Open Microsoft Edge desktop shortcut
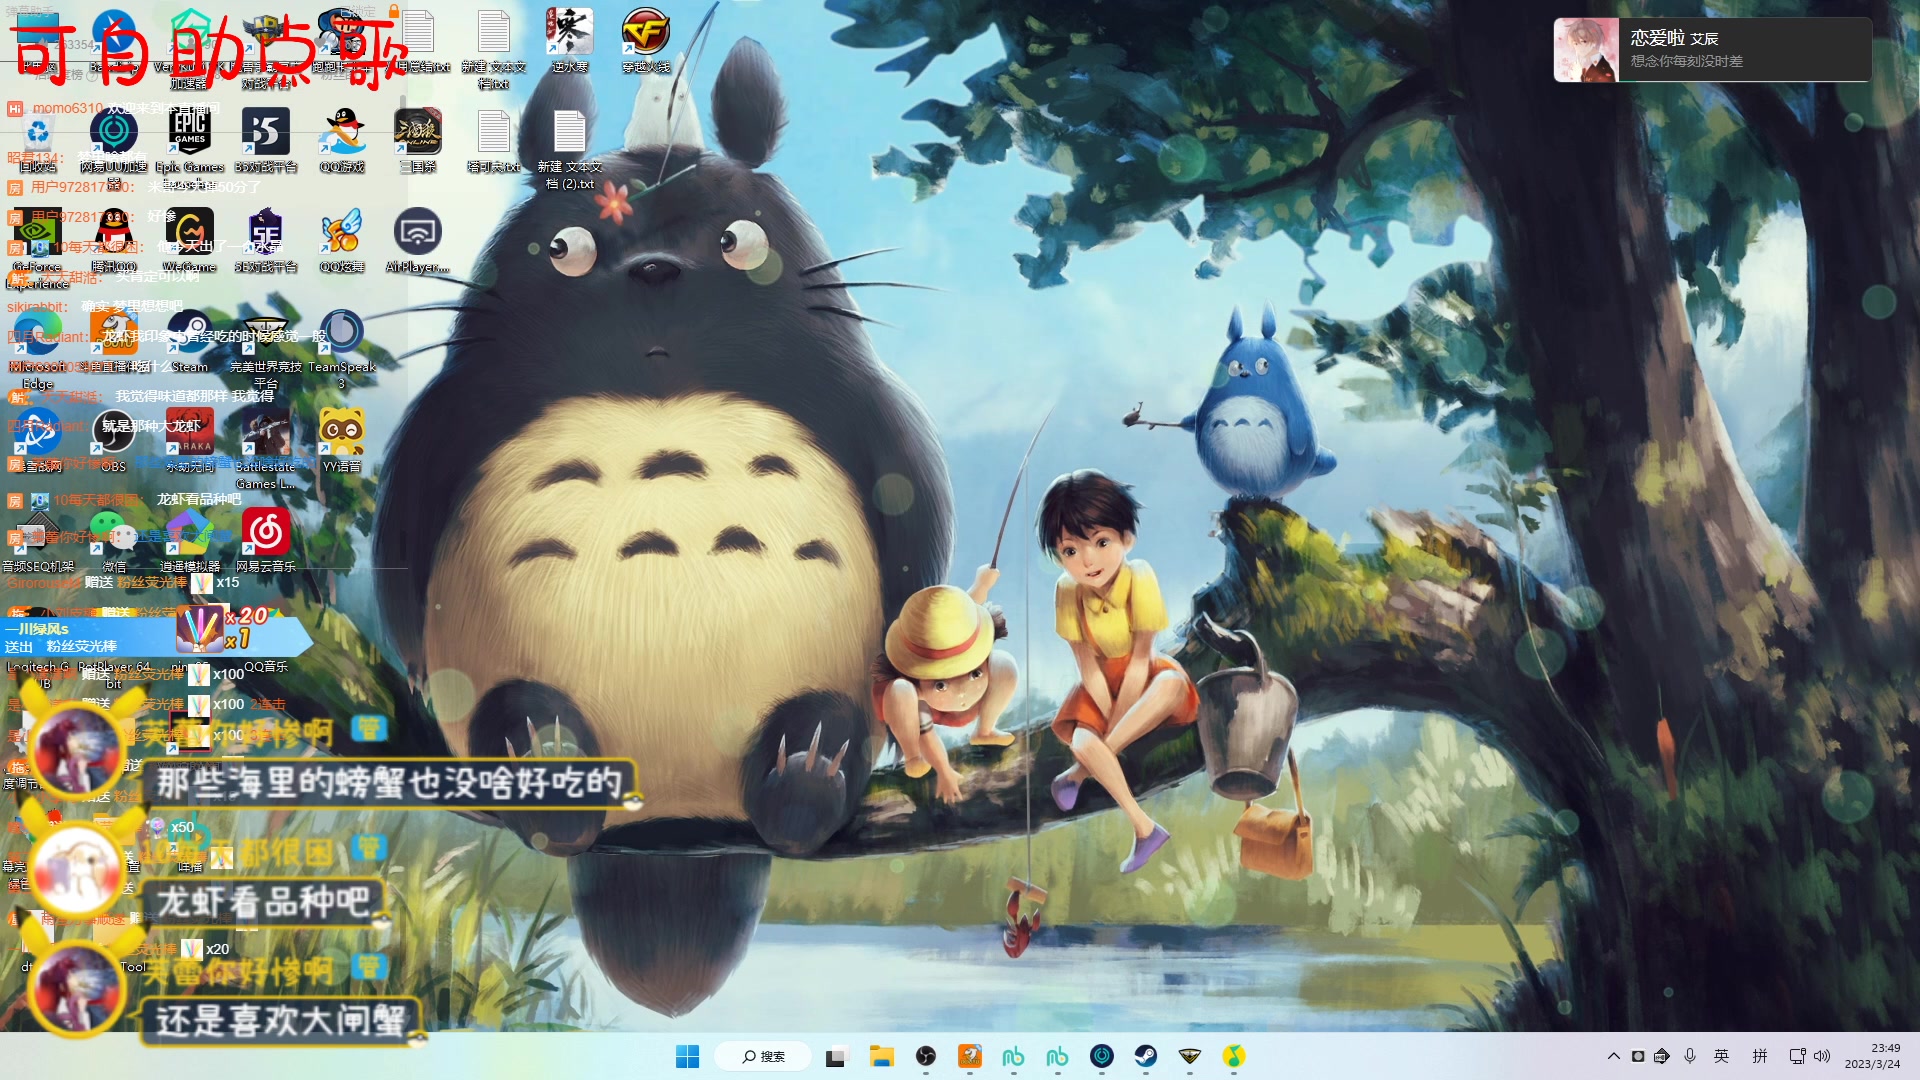 38,348
